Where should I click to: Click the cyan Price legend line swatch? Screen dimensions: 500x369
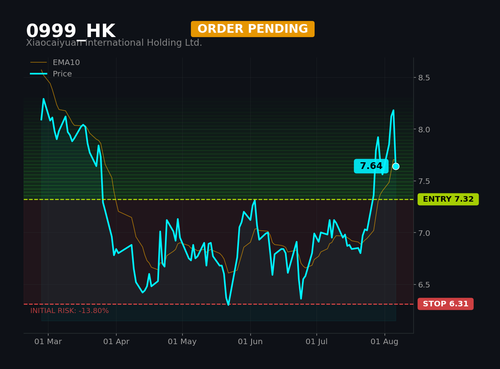[x=38, y=74]
